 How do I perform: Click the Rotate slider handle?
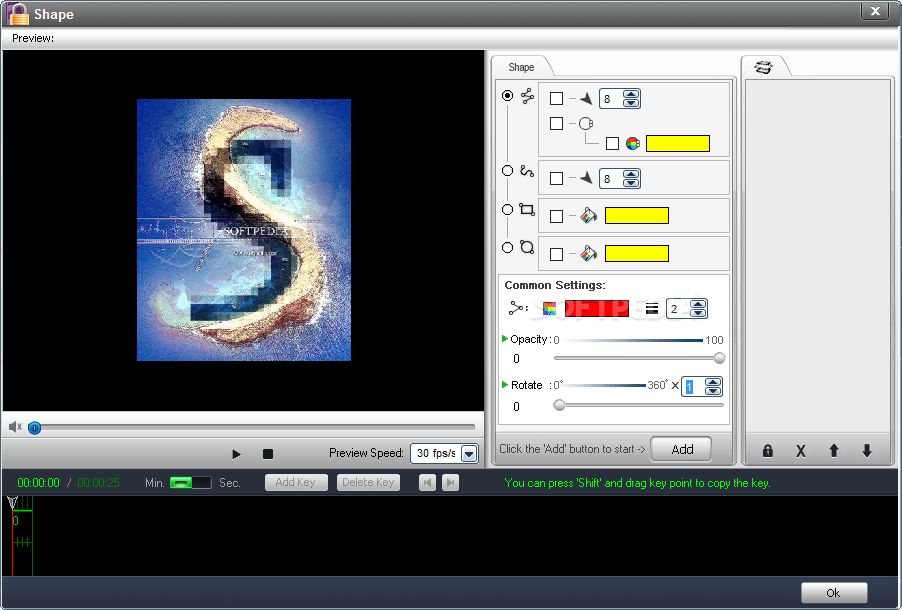559,405
